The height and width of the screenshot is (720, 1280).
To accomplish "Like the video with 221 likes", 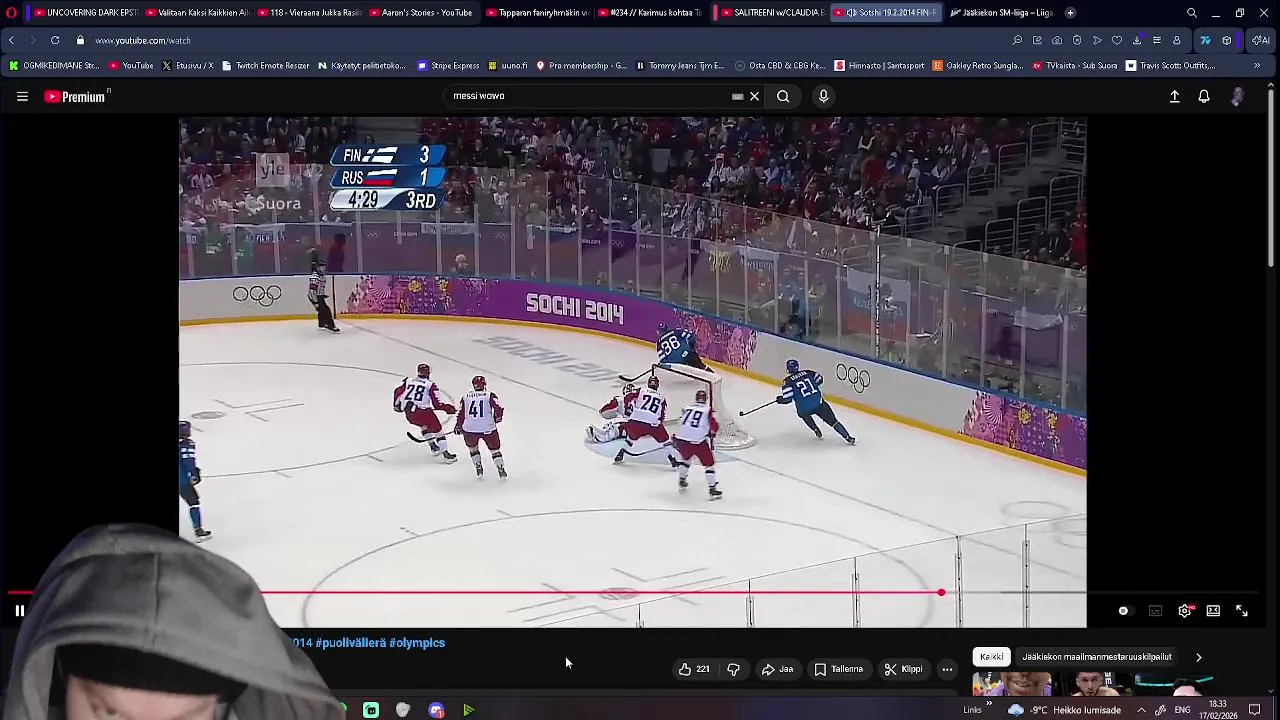I will tap(693, 669).
